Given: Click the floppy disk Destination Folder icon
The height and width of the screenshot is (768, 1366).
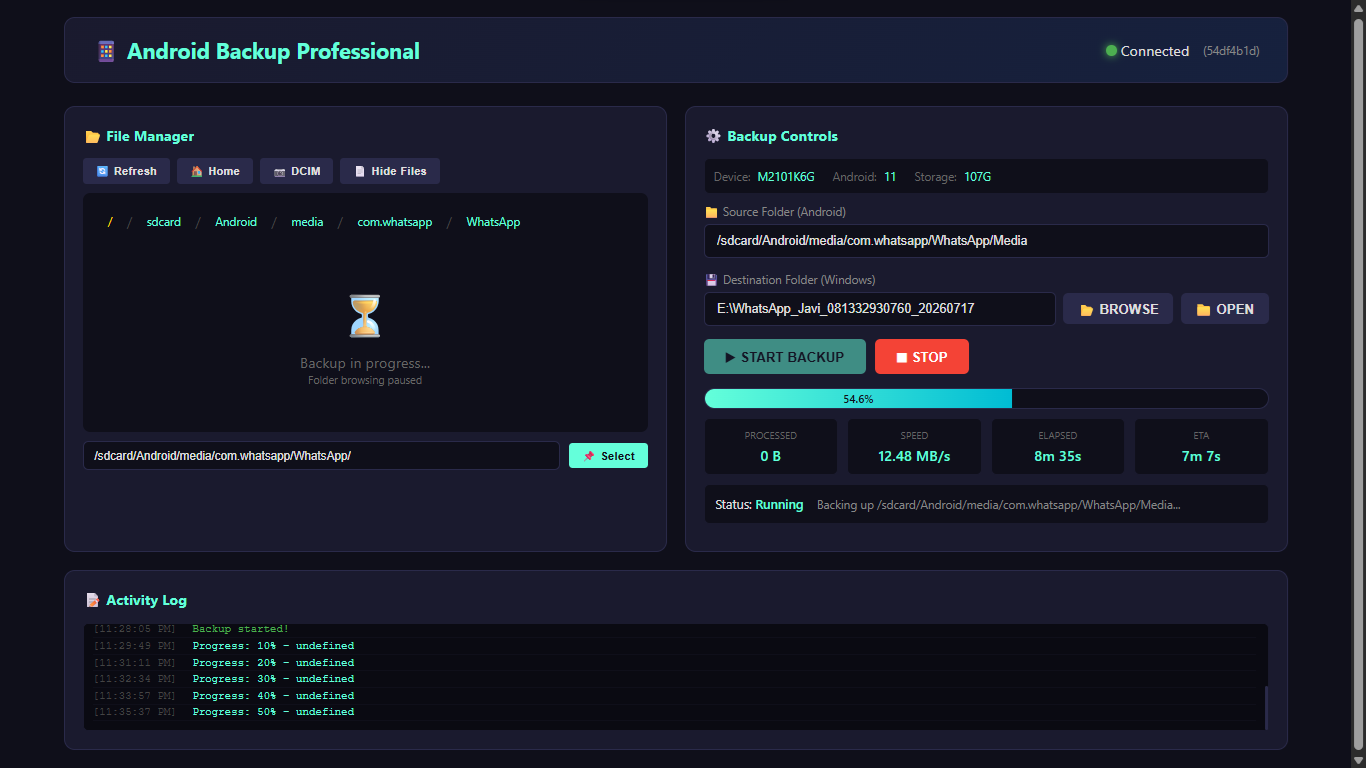Looking at the screenshot, I should [x=711, y=280].
